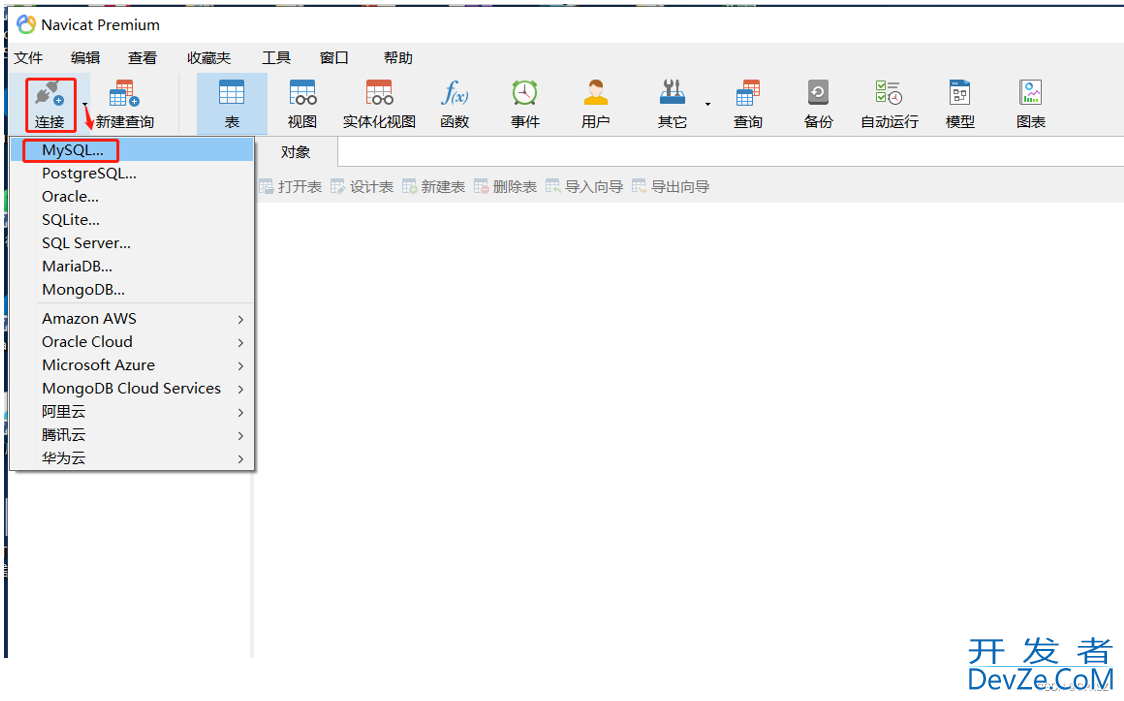The image size is (1124, 701).
Task: Open the File (文件) menu
Action: [x=29, y=58]
